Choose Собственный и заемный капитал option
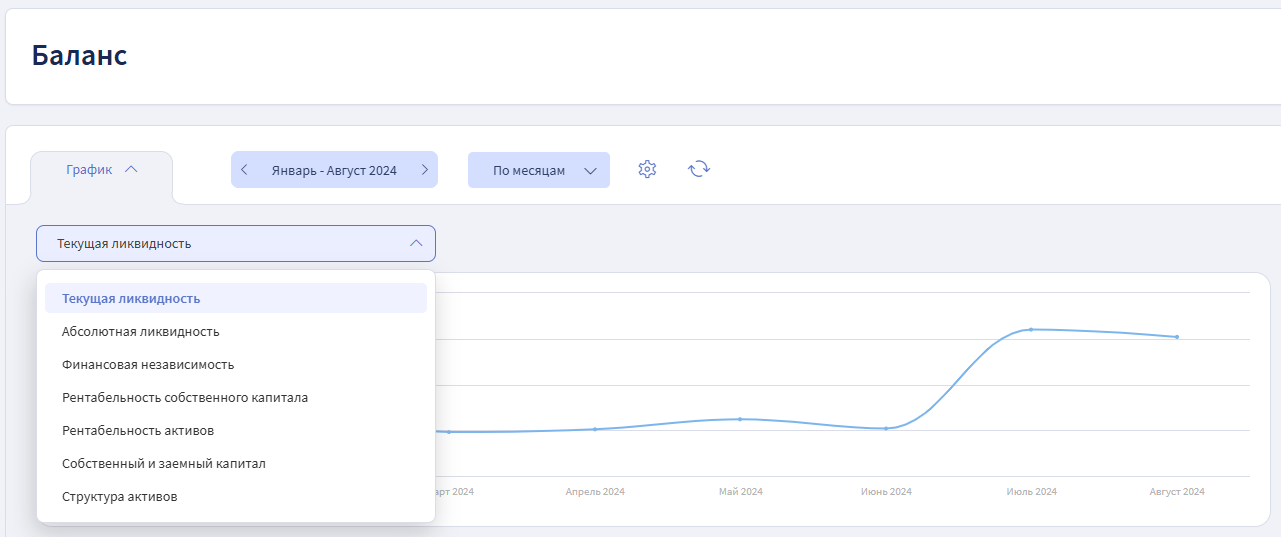1281x537 pixels. 164,464
